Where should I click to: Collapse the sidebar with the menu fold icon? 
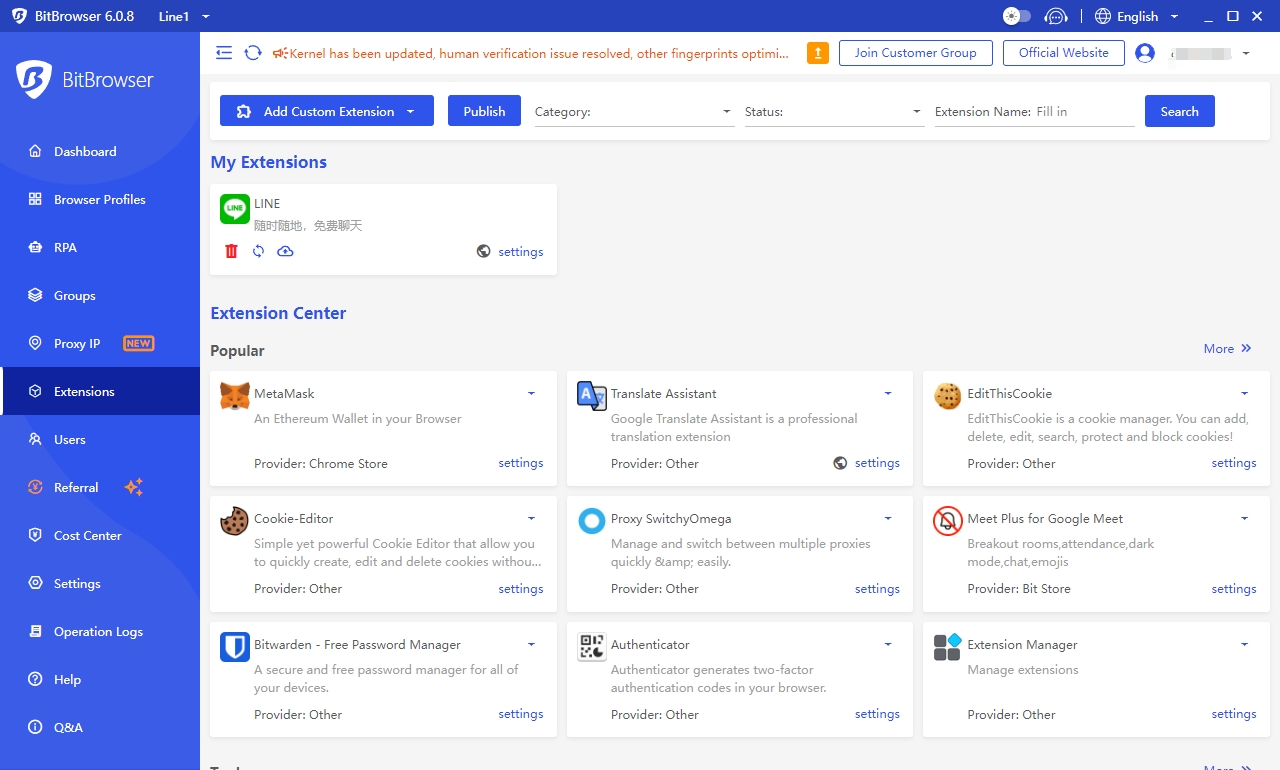[224, 53]
